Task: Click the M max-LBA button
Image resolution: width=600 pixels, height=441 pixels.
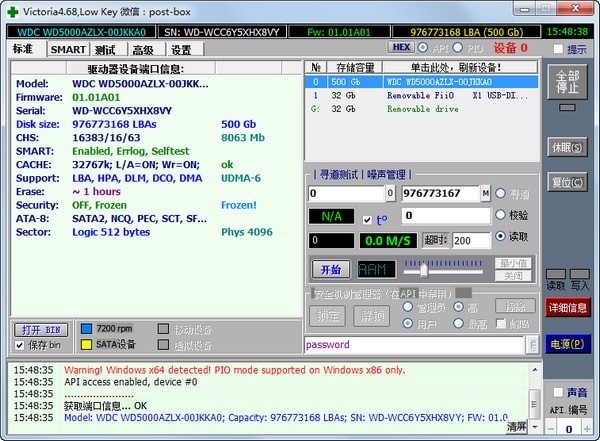Action: point(485,193)
